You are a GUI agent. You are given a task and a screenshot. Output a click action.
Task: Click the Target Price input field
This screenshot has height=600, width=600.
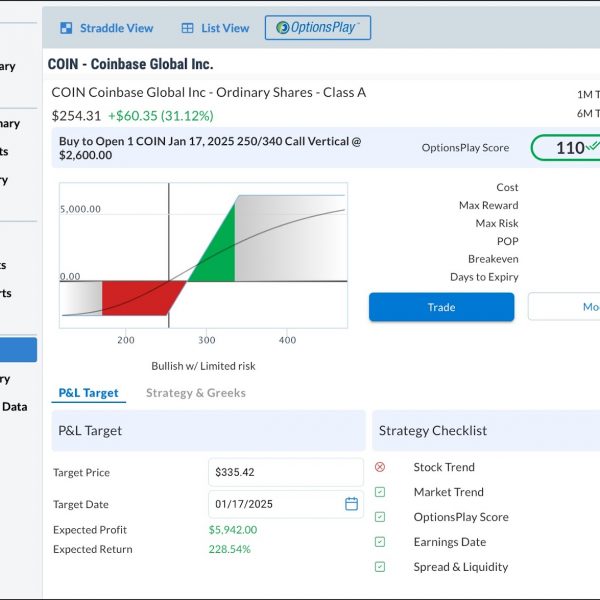click(286, 472)
